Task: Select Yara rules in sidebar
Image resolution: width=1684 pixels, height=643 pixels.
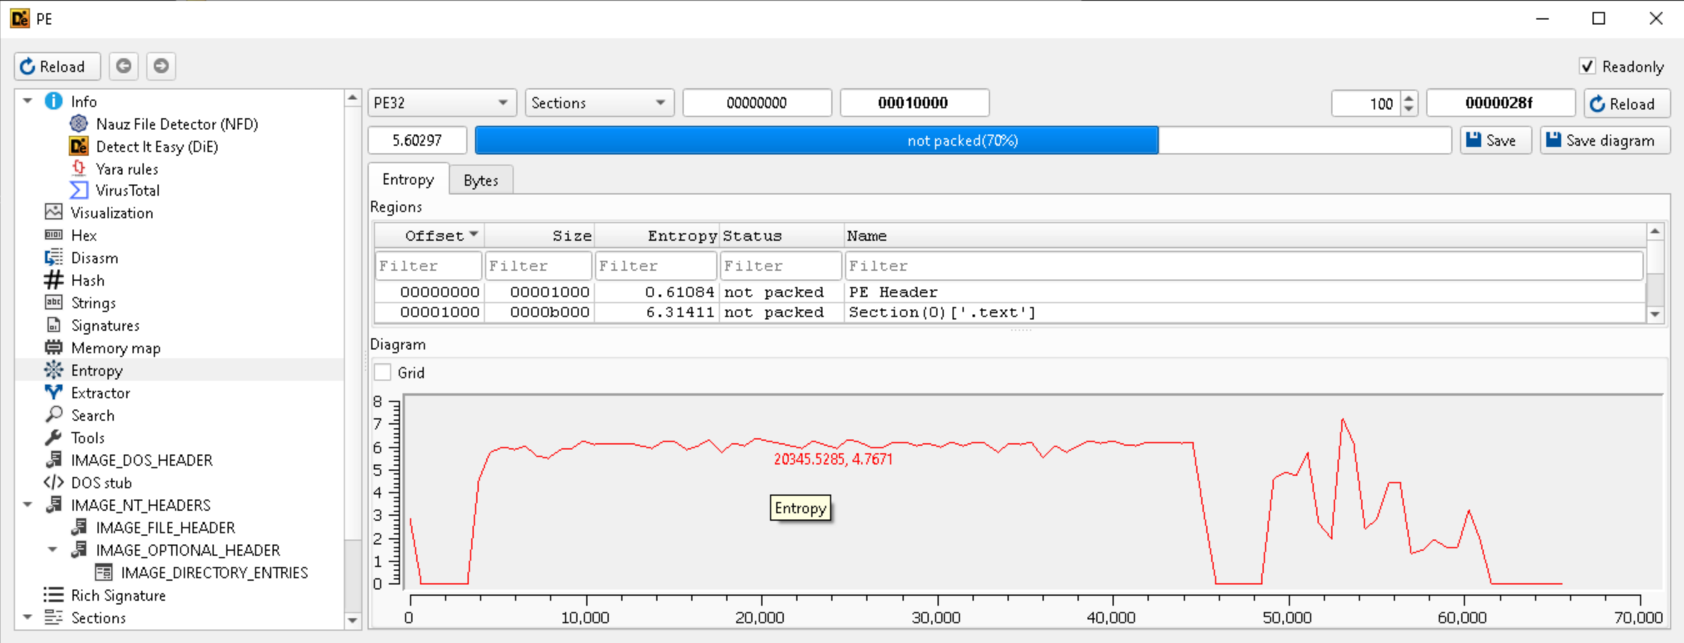Action: coord(126,169)
